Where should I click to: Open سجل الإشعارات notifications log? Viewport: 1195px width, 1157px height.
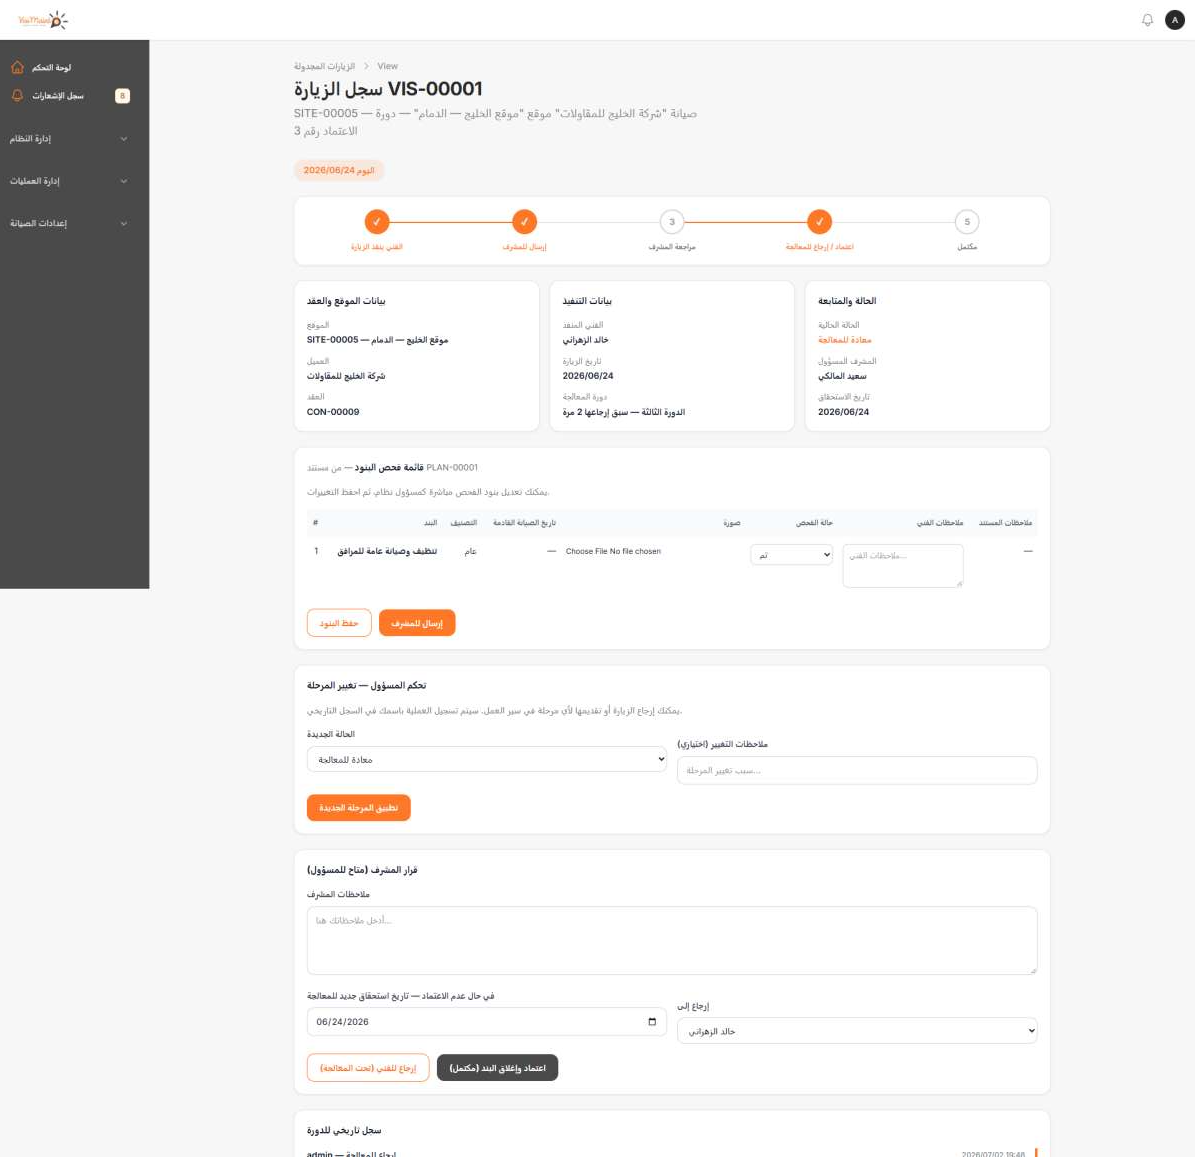(58, 96)
